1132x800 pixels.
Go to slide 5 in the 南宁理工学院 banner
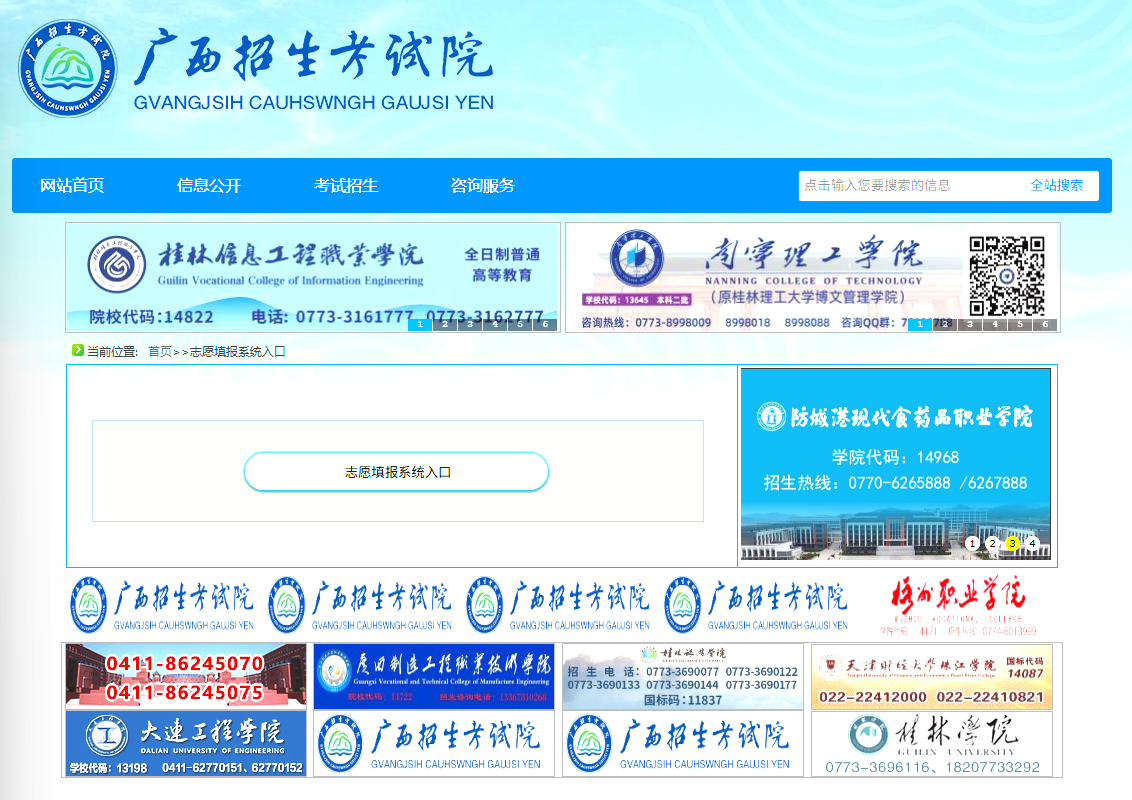pos(1020,324)
